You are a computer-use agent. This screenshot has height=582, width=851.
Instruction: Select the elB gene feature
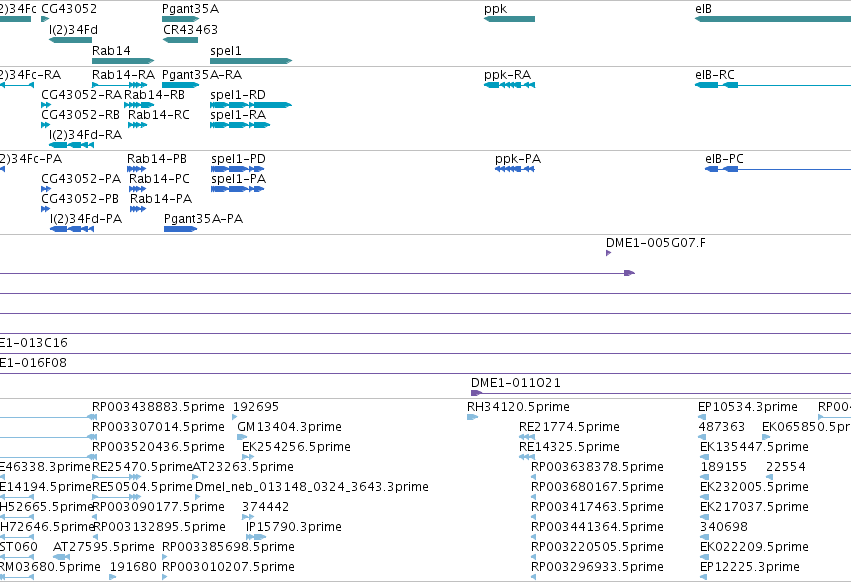pyautogui.click(x=773, y=19)
